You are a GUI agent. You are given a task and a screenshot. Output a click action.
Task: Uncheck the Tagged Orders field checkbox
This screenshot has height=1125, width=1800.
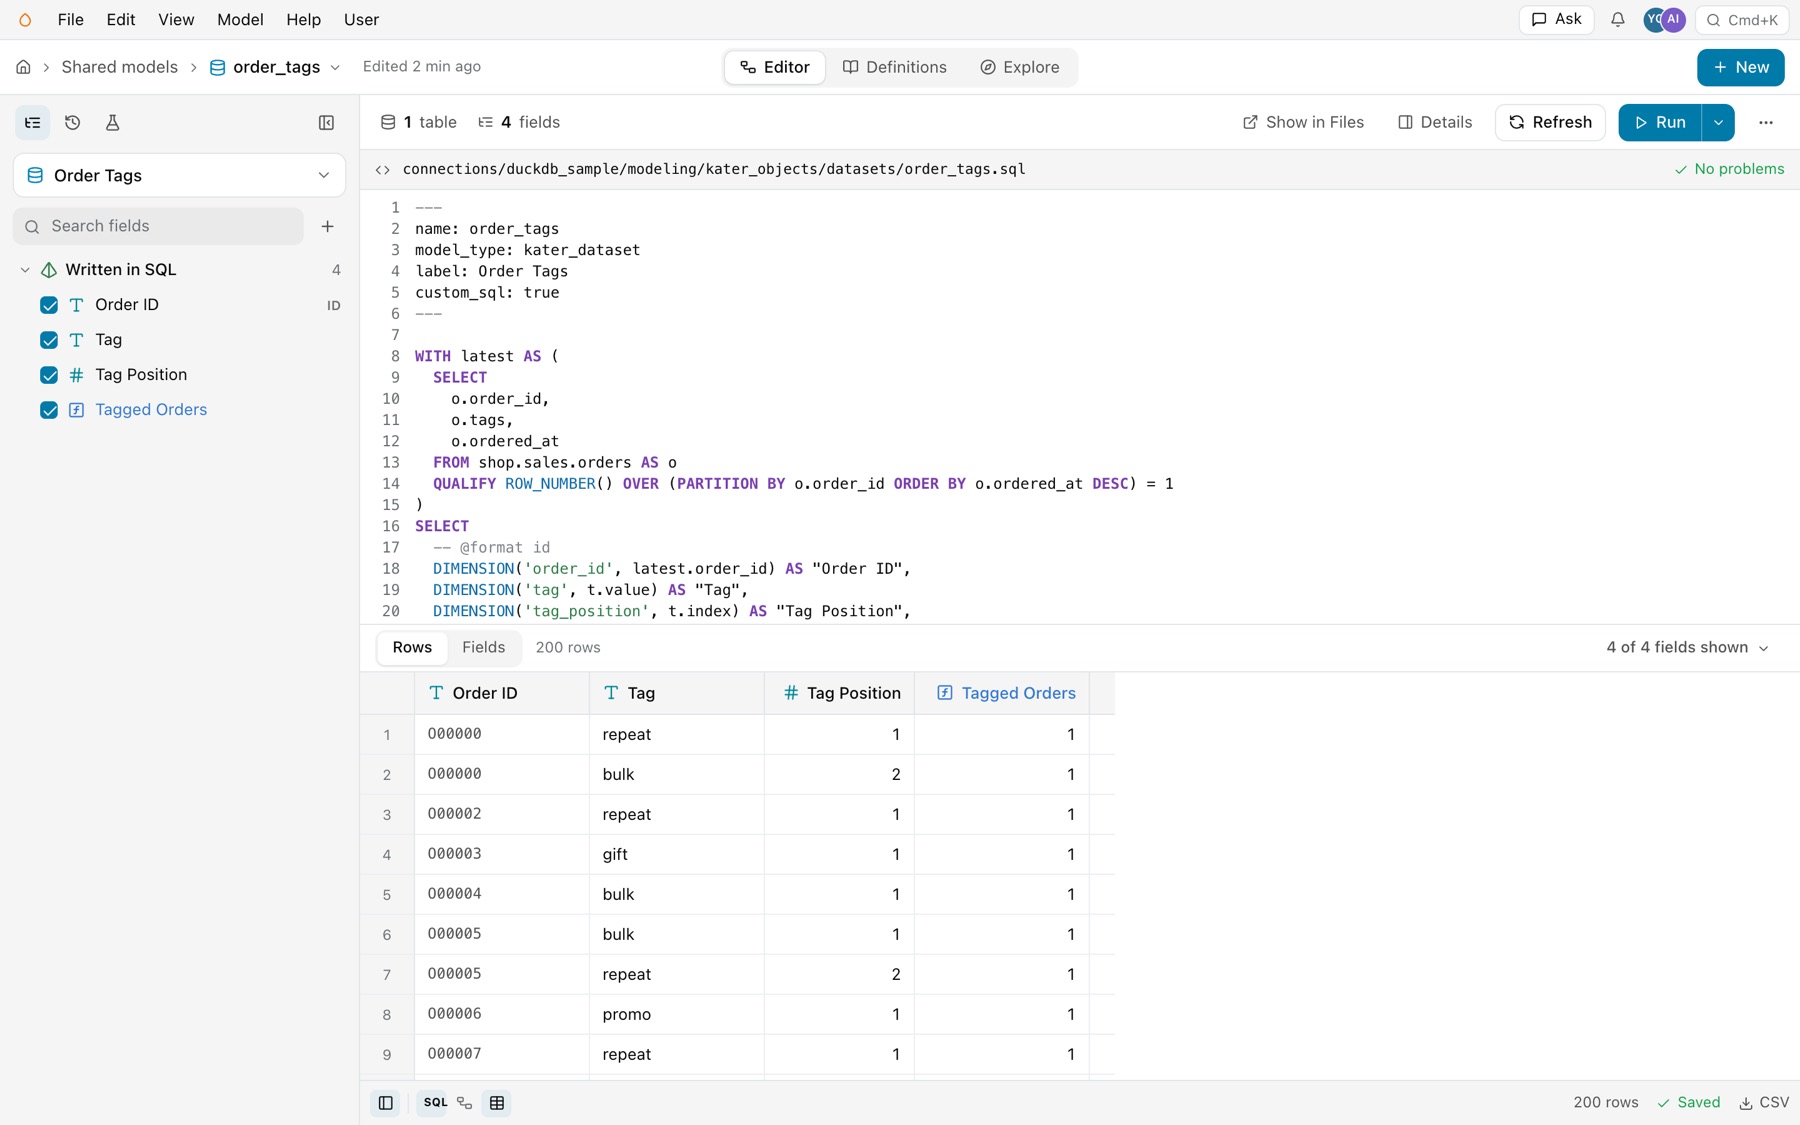click(49, 410)
